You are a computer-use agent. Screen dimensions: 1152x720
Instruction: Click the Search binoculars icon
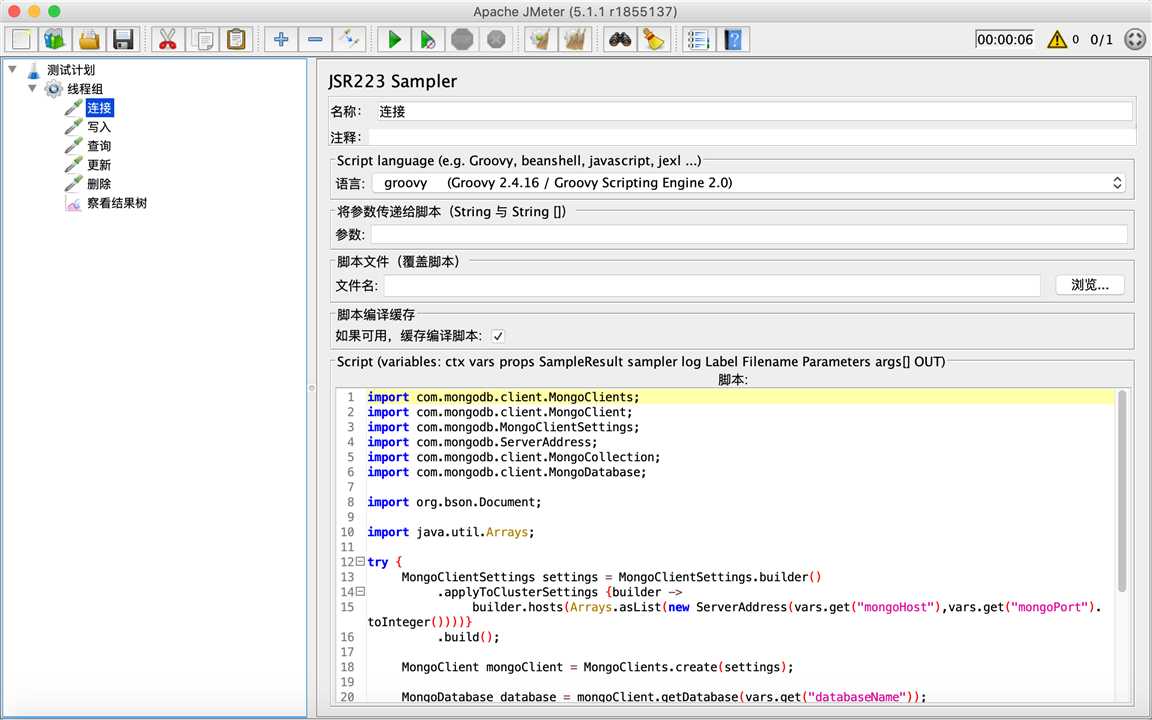pyautogui.click(x=620, y=40)
